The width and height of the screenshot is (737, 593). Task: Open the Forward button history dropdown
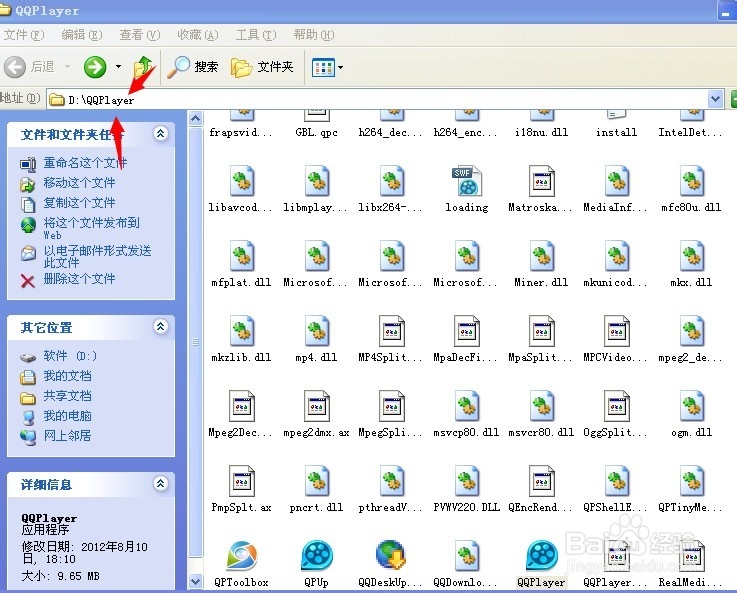[x=118, y=67]
